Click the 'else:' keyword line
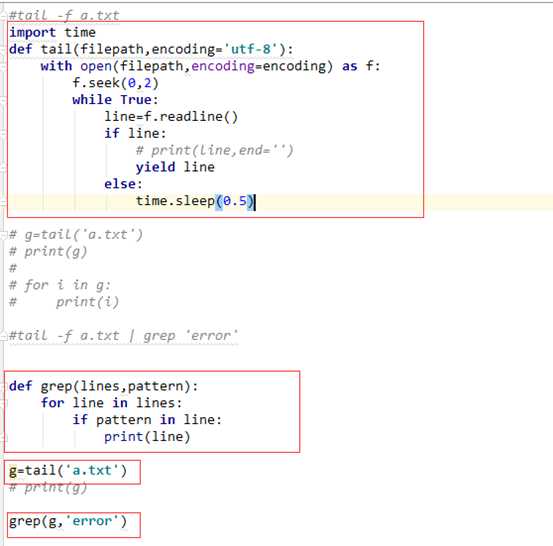Image resolution: width=553 pixels, height=546 pixels. click(x=123, y=184)
